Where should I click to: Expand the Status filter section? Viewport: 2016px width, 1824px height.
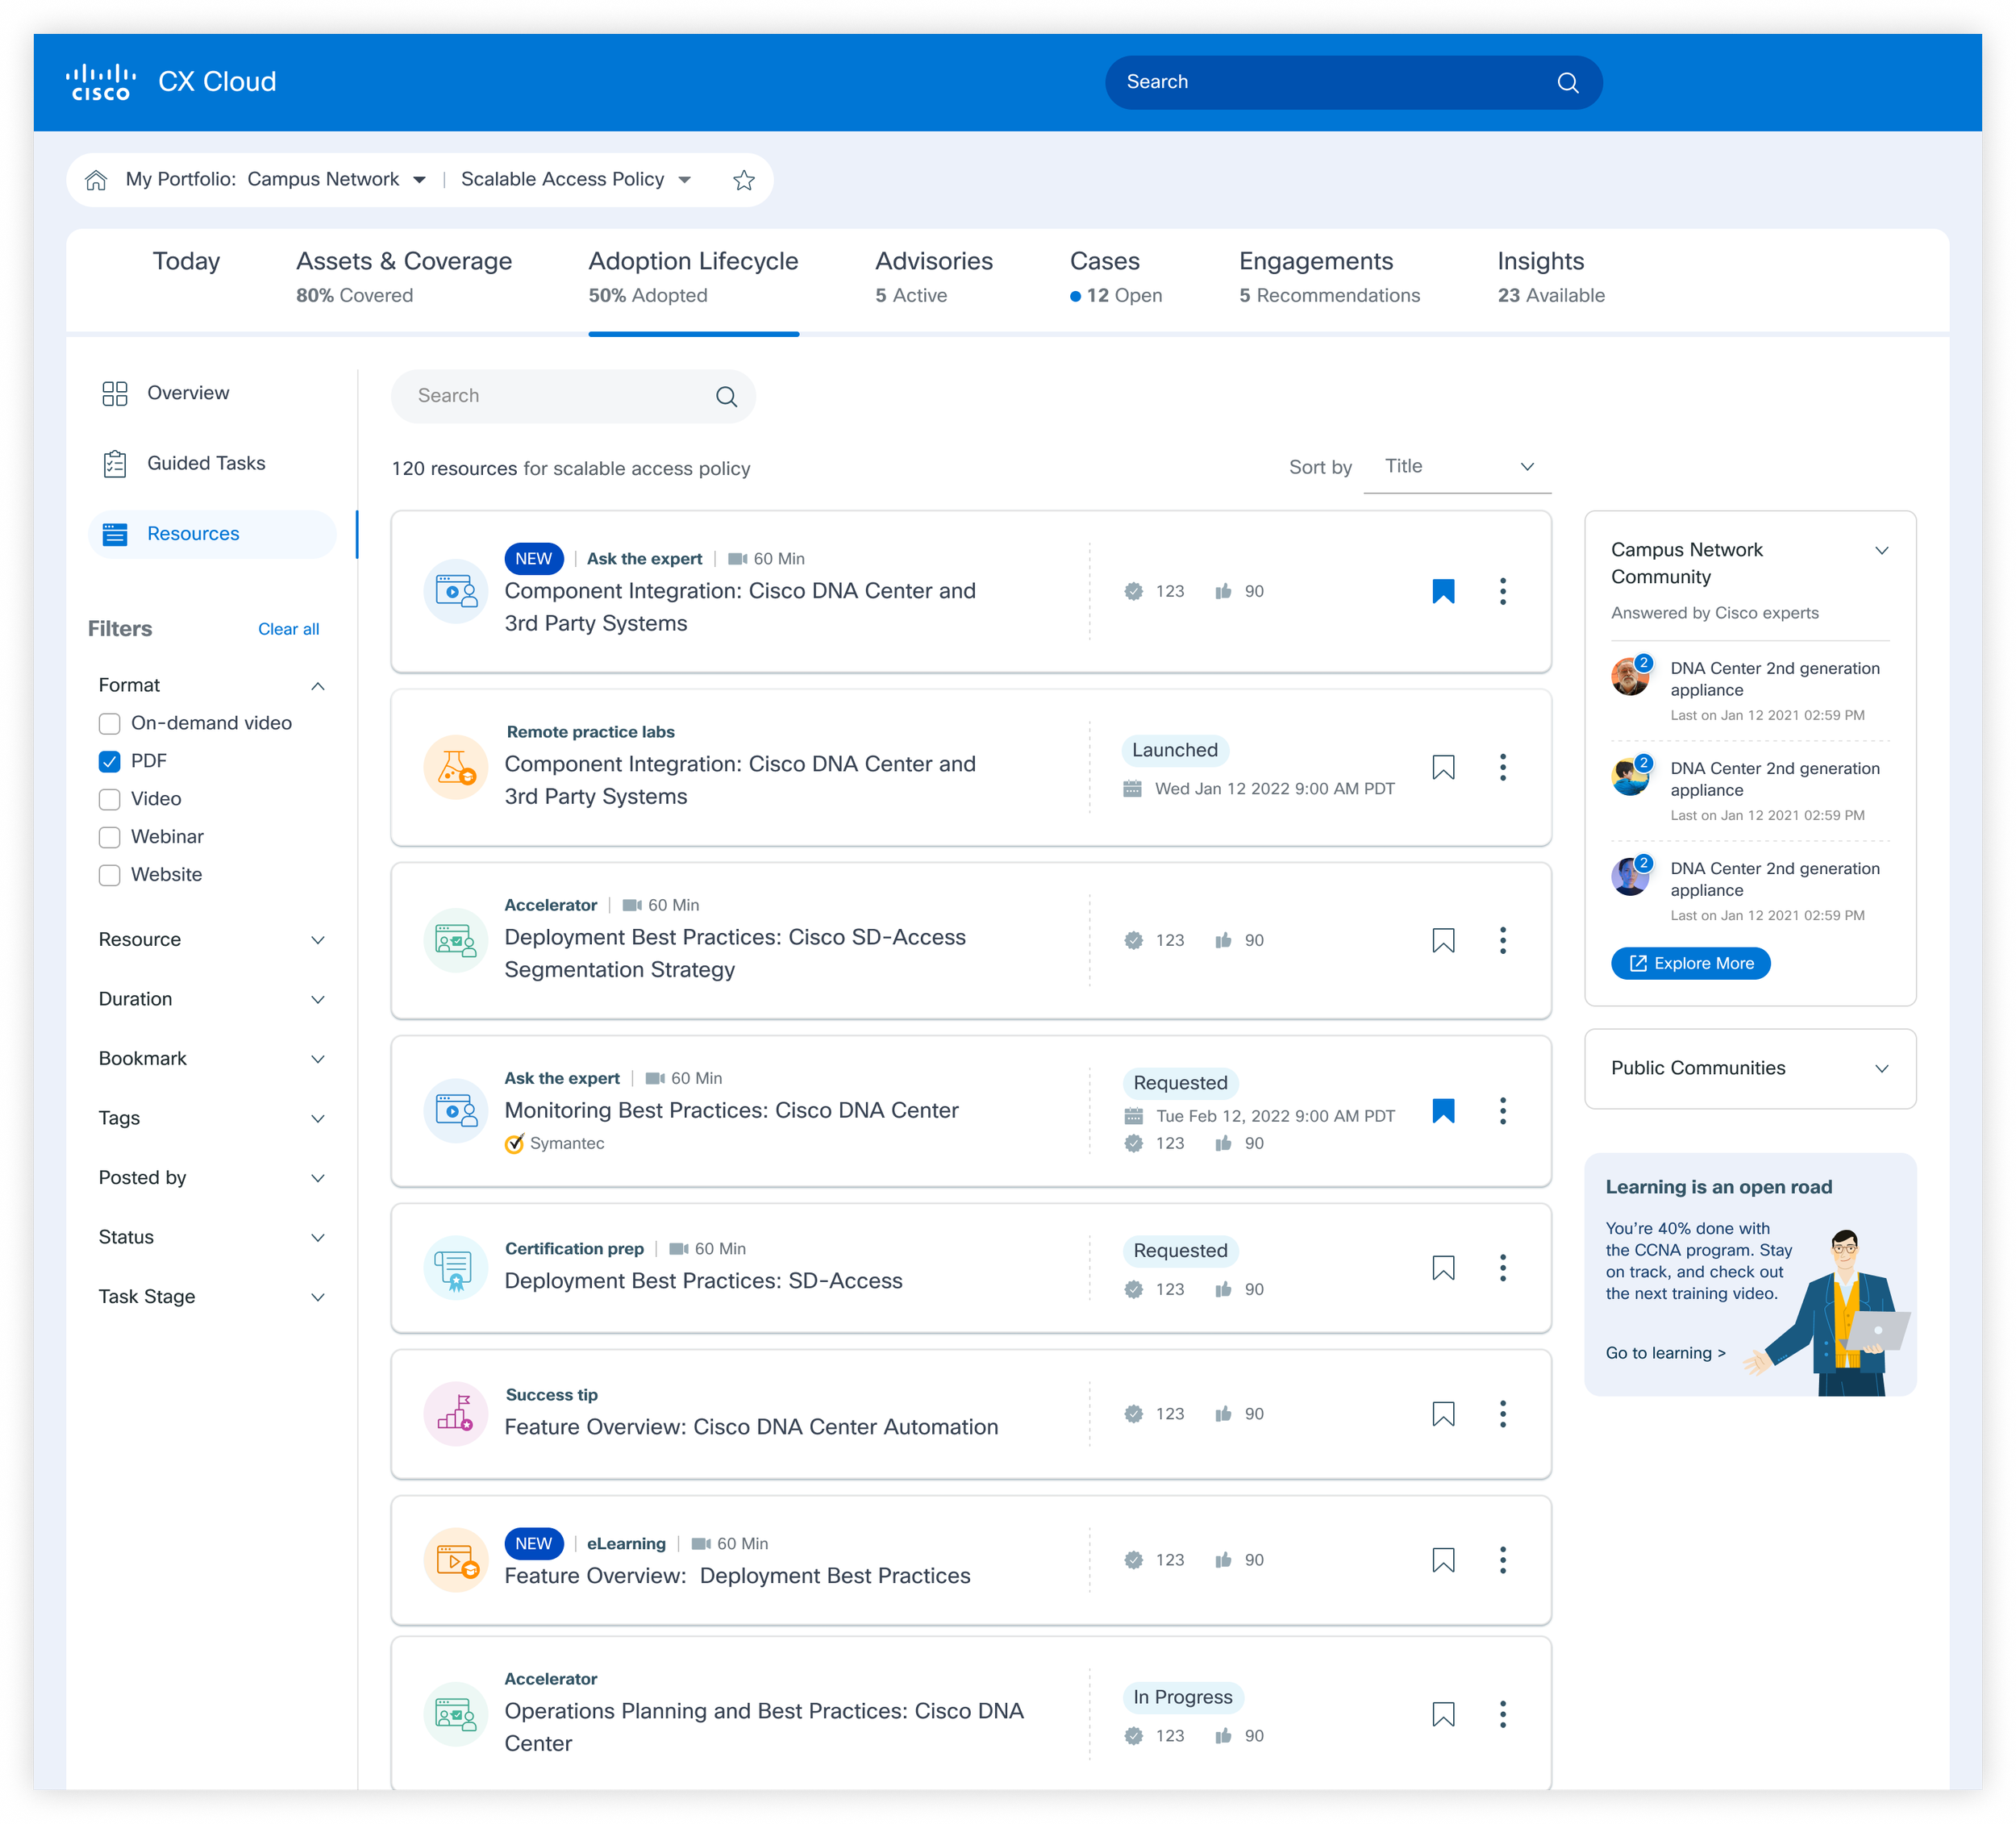[318, 1238]
